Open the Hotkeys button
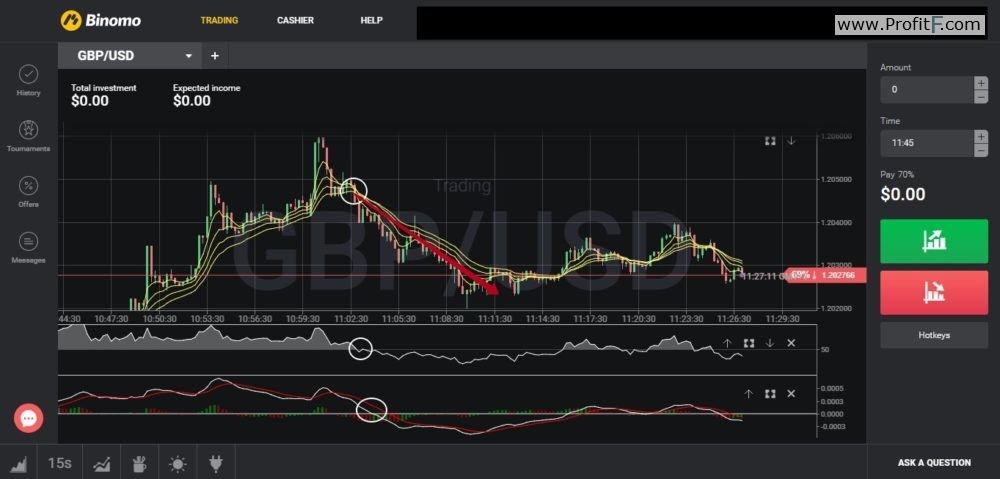The image size is (1000, 479). pyautogui.click(x=934, y=335)
